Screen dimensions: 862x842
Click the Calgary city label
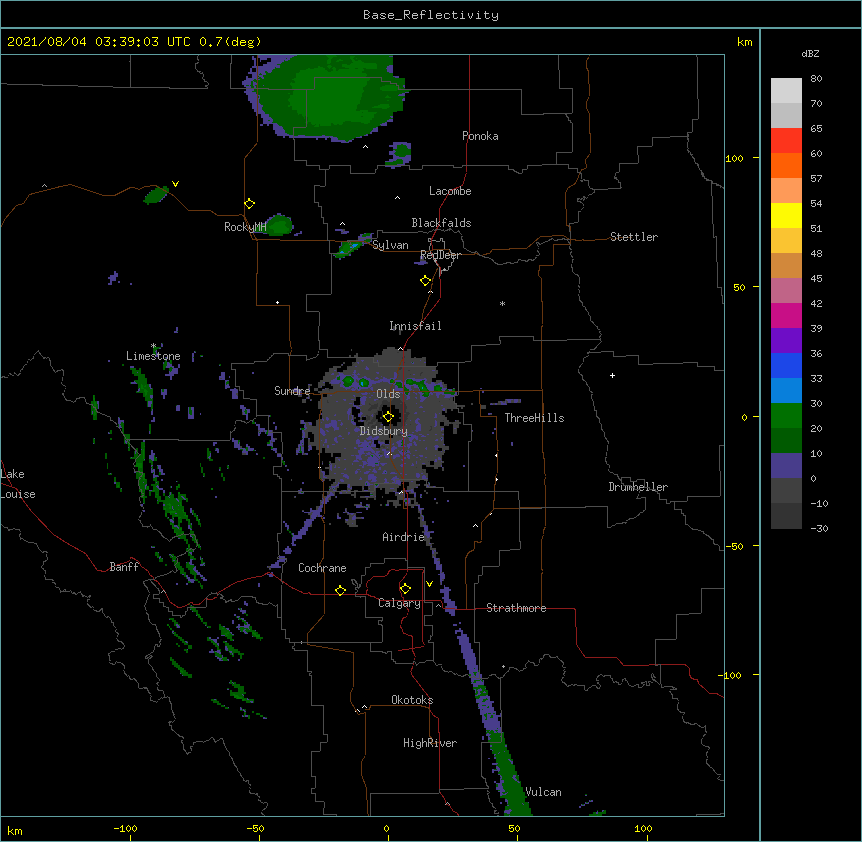click(399, 603)
